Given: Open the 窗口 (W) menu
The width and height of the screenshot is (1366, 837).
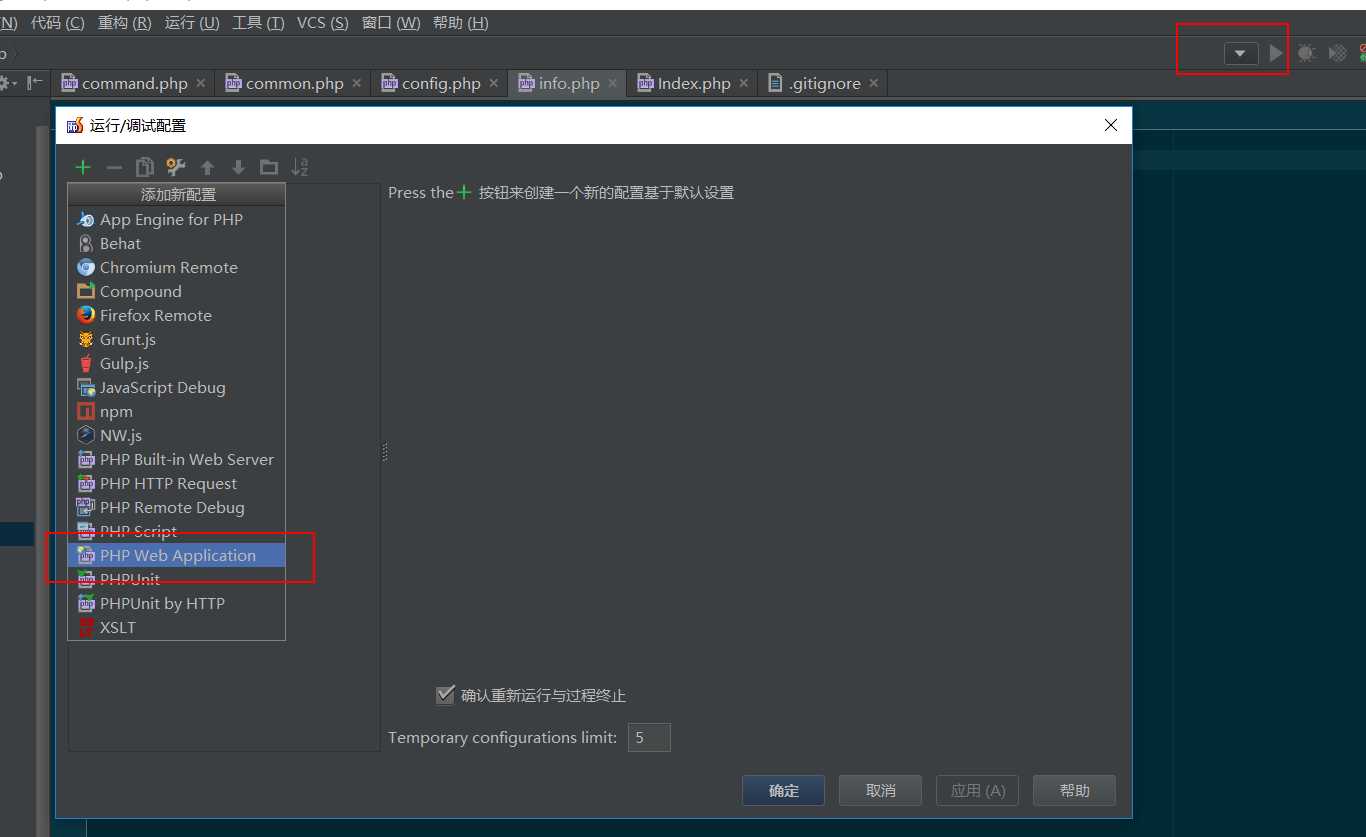Looking at the screenshot, I should [391, 22].
